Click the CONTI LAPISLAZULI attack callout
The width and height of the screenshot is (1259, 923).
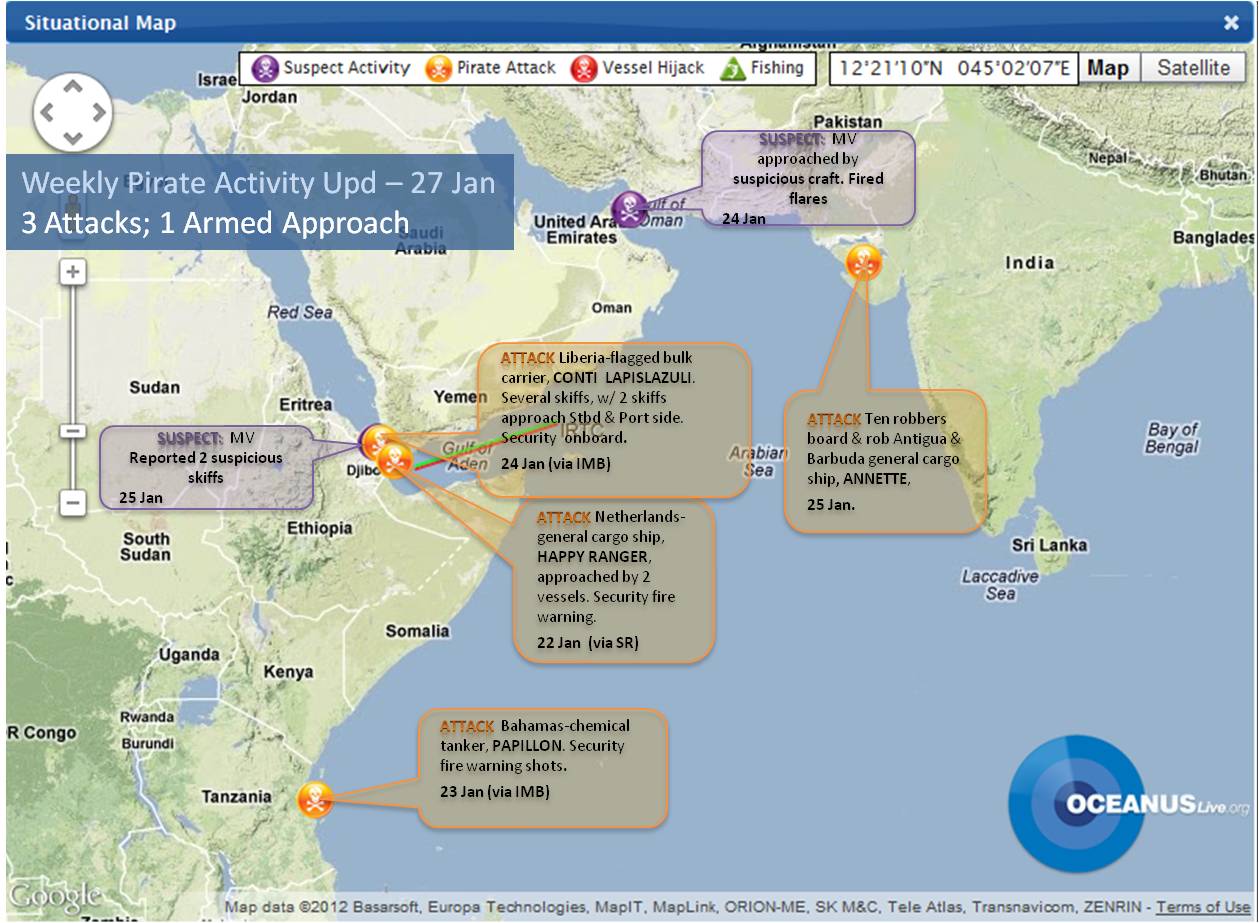point(613,420)
